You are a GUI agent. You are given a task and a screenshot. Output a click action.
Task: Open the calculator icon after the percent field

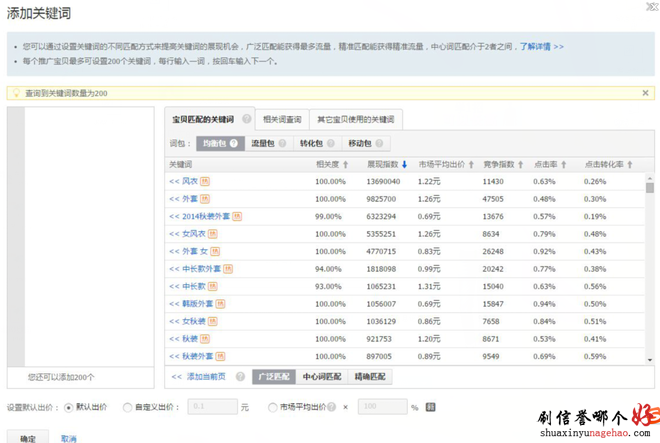tap(431, 407)
